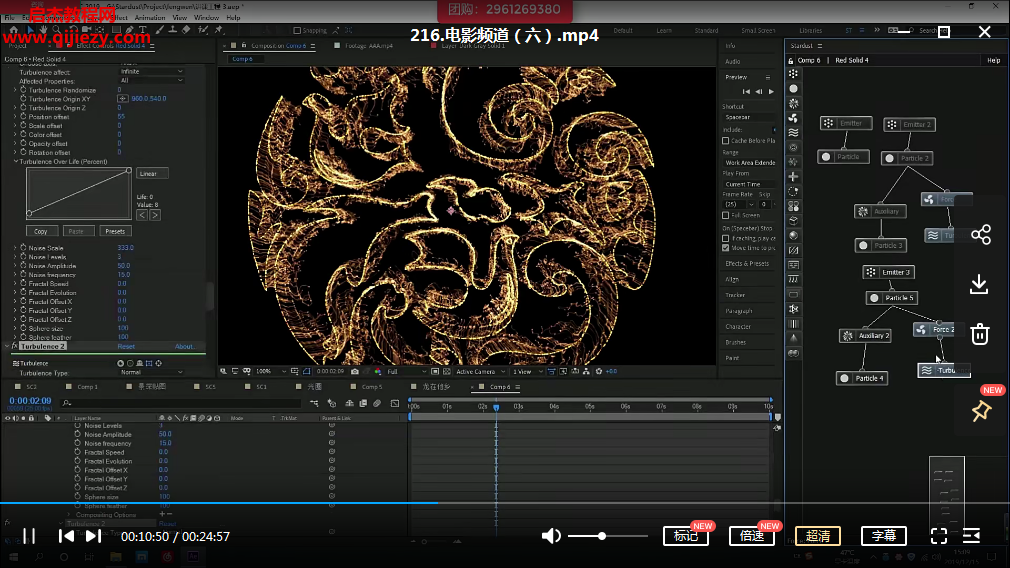Change quality with the 超清 button
Image resolution: width=1010 pixels, height=568 pixels.
point(818,536)
